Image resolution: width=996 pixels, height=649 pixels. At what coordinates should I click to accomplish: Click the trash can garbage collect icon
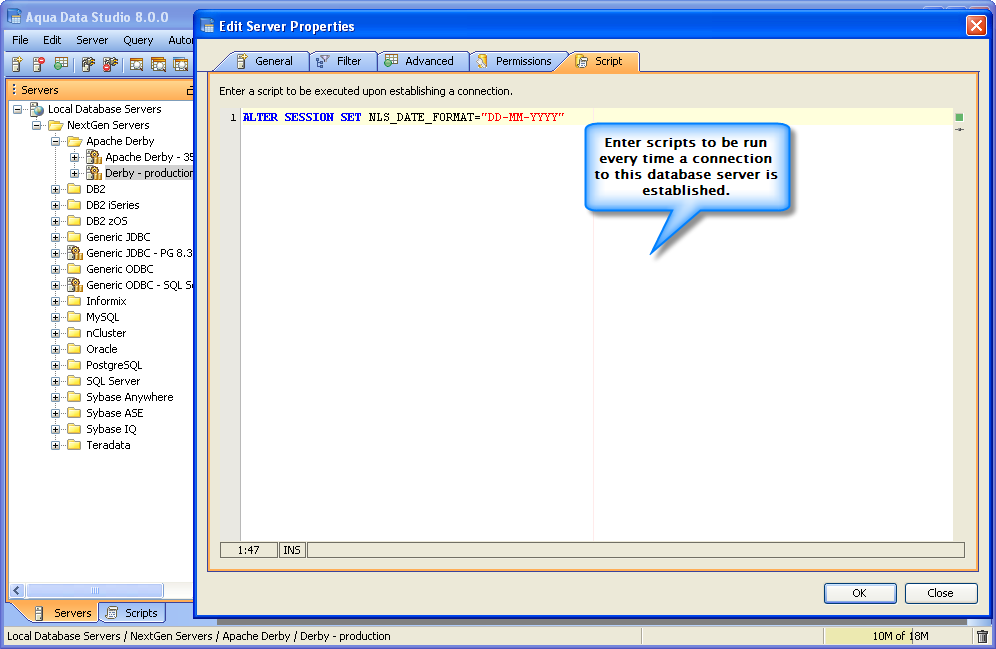[982, 636]
